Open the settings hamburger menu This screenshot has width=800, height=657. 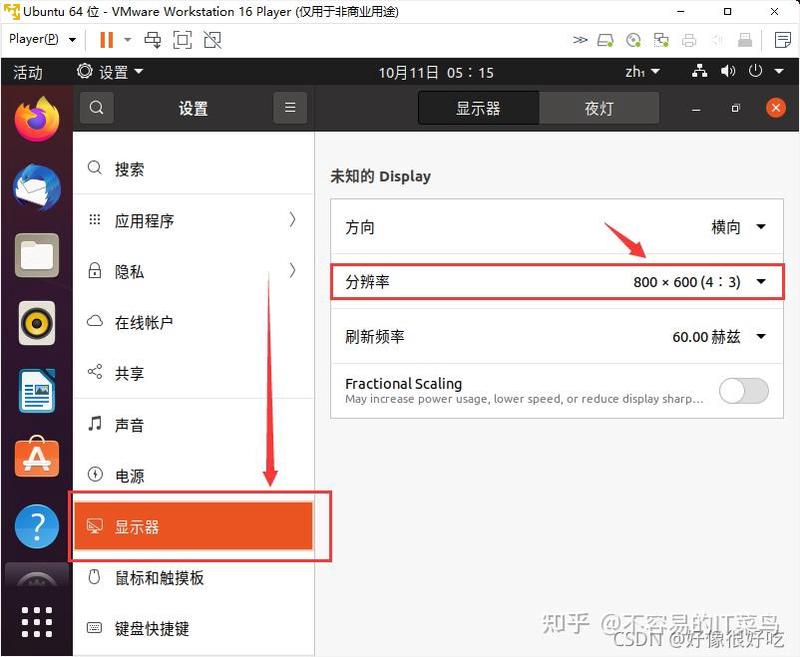(290, 108)
